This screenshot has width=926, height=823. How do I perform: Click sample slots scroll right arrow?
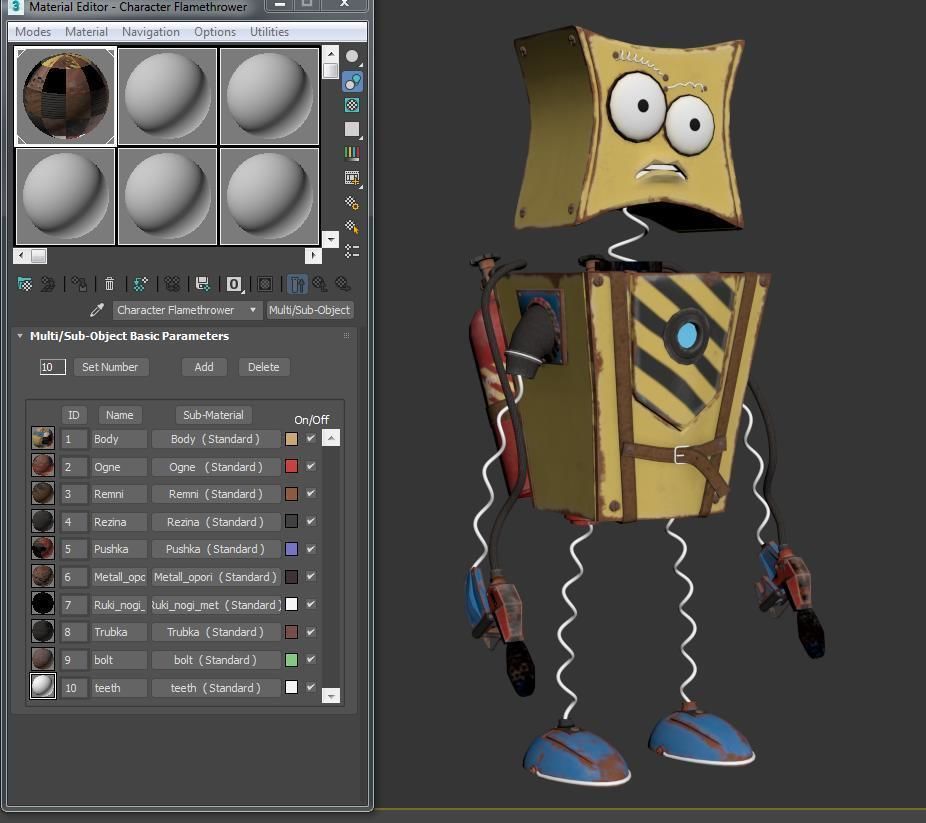click(313, 256)
